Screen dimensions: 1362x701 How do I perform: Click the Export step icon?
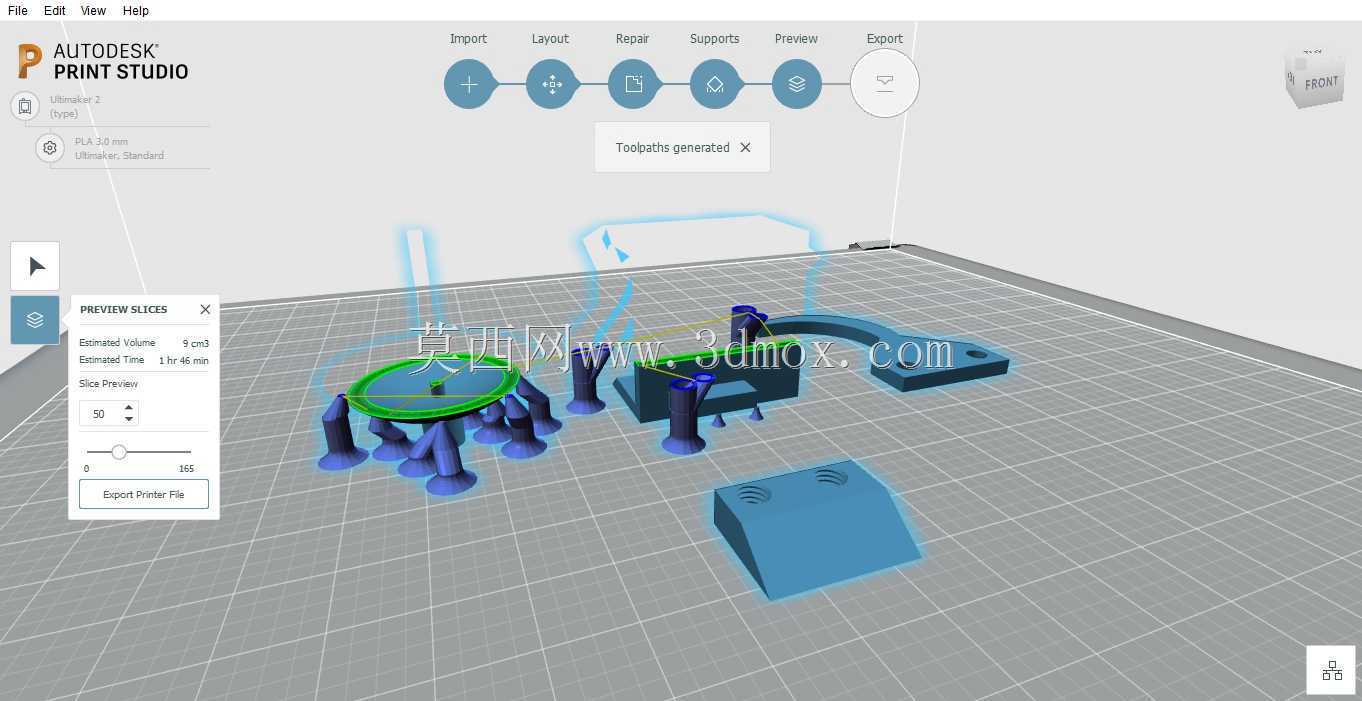click(885, 83)
